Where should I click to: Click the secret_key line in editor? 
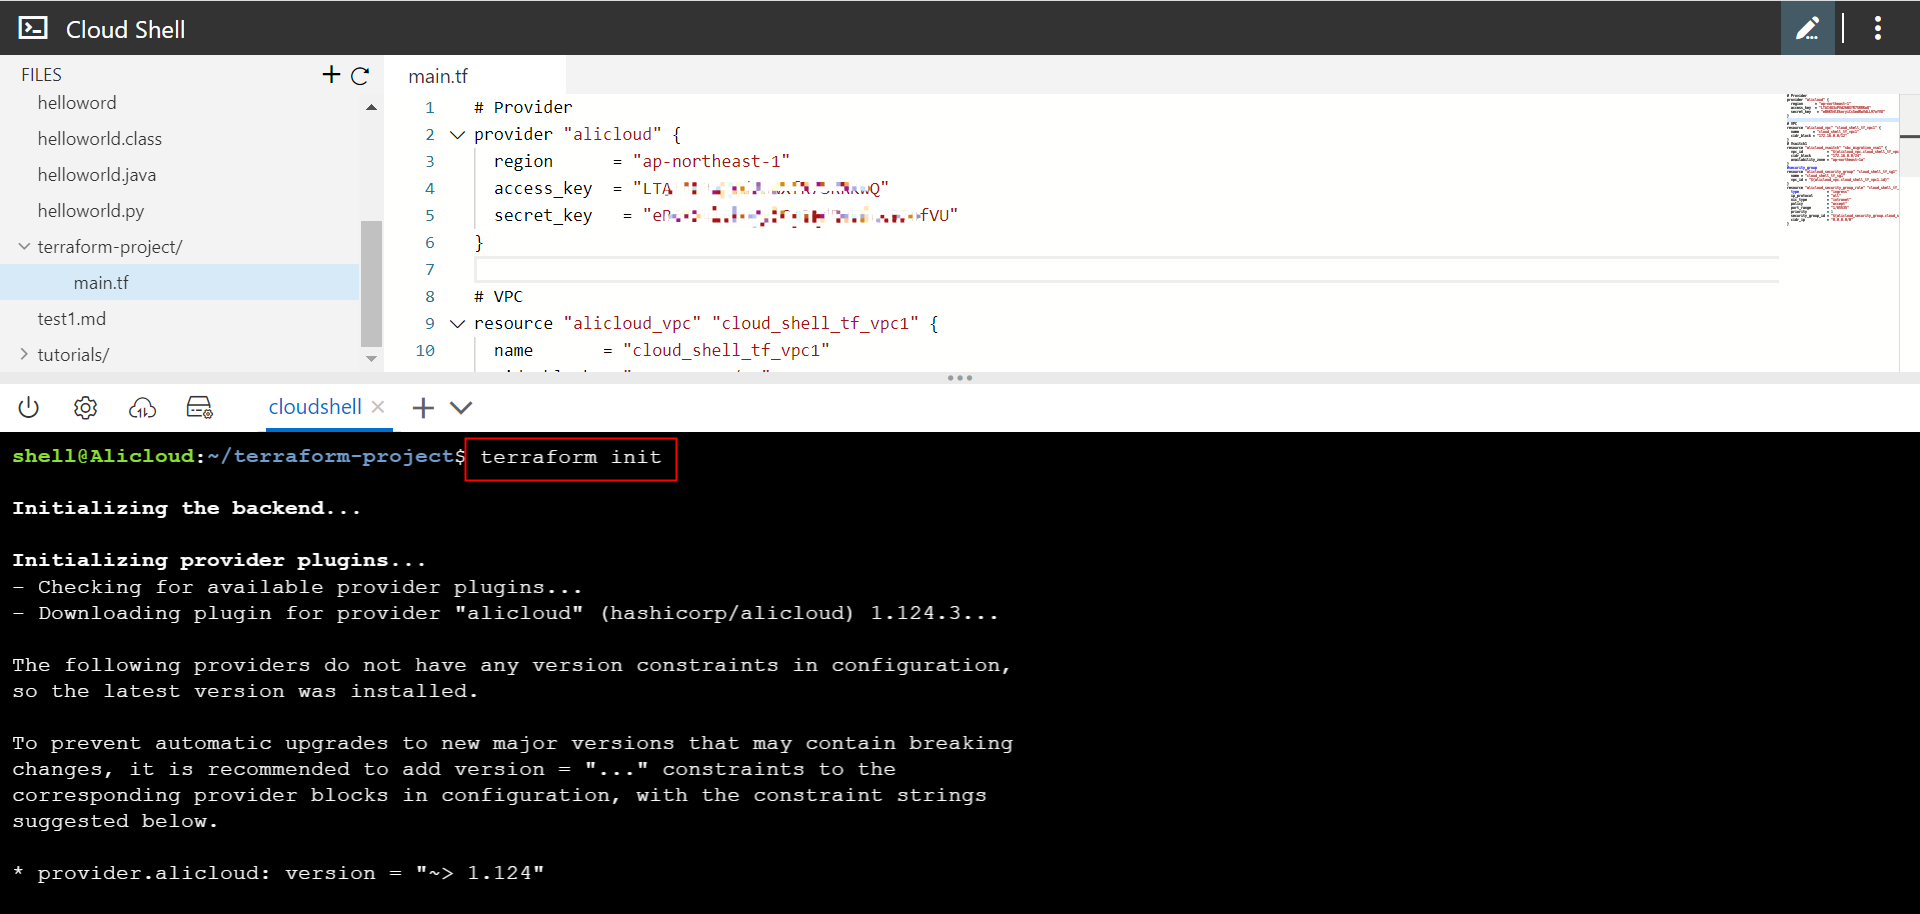(x=726, y=216)
